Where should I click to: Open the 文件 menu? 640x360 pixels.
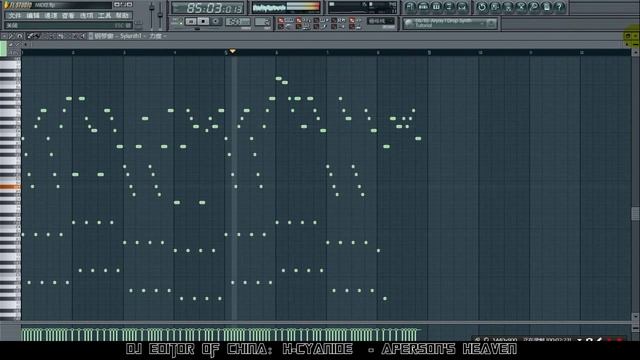click(14, 16)
